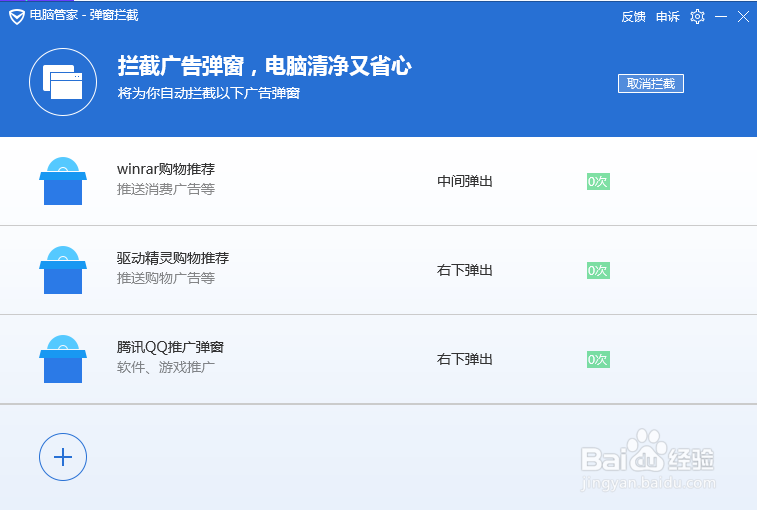Open the settings gear icon

697,17
